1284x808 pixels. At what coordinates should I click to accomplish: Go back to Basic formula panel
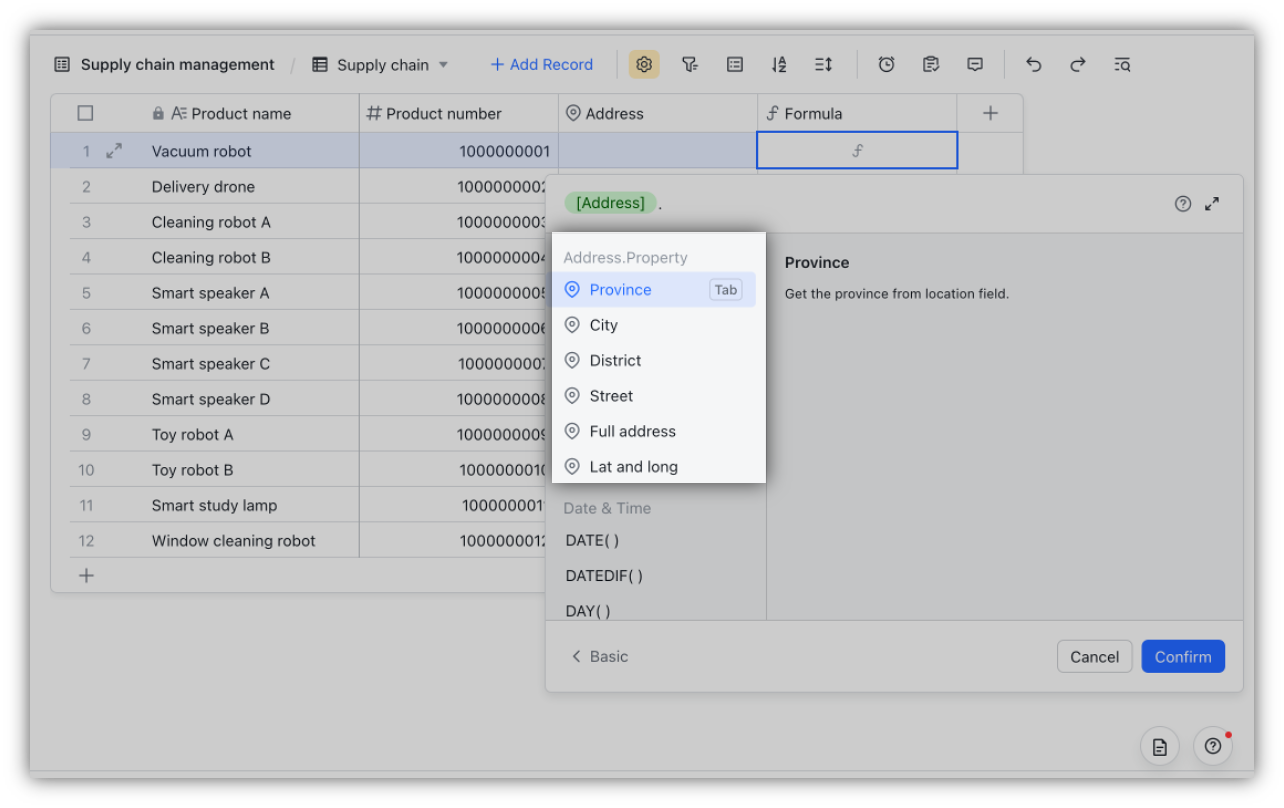(599, 656)
